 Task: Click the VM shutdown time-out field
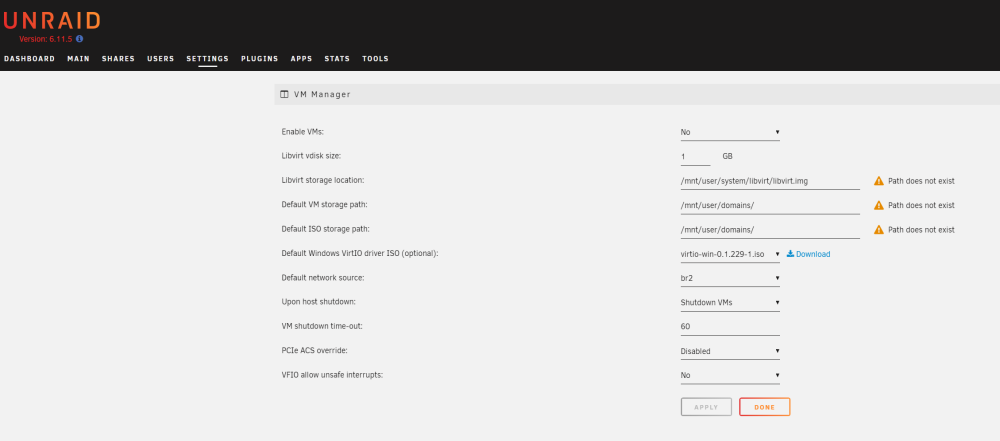click(730, 327)
